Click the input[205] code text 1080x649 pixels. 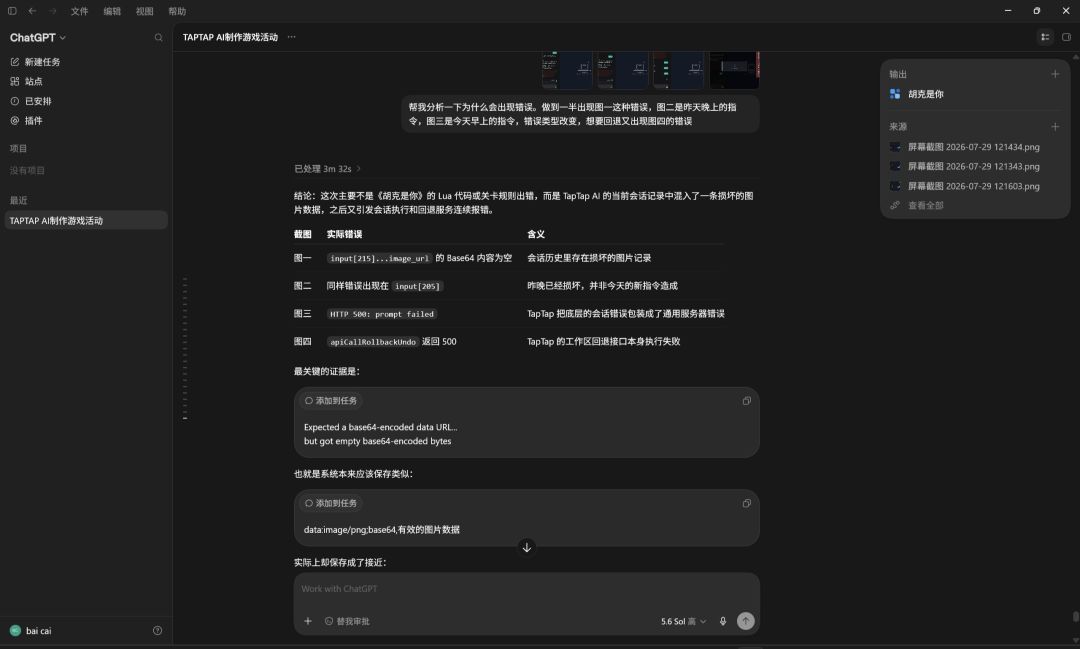pos(417,286)
